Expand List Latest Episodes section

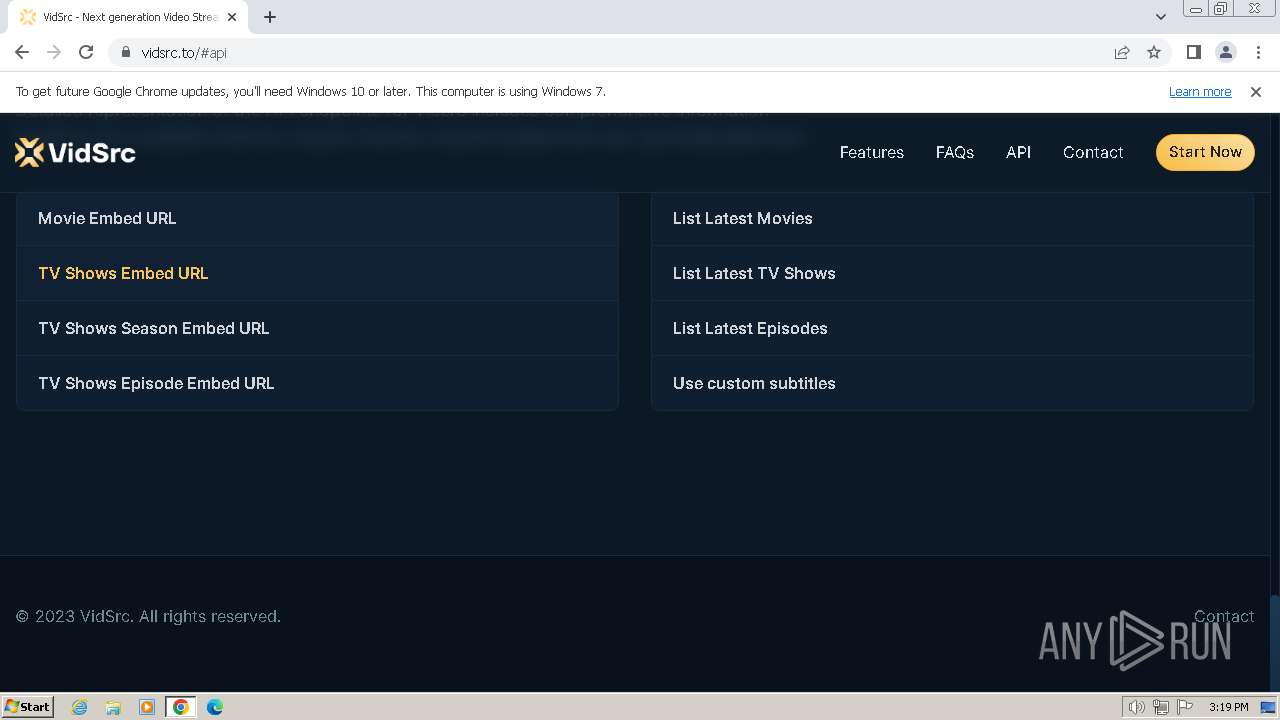tap(952, 328)
